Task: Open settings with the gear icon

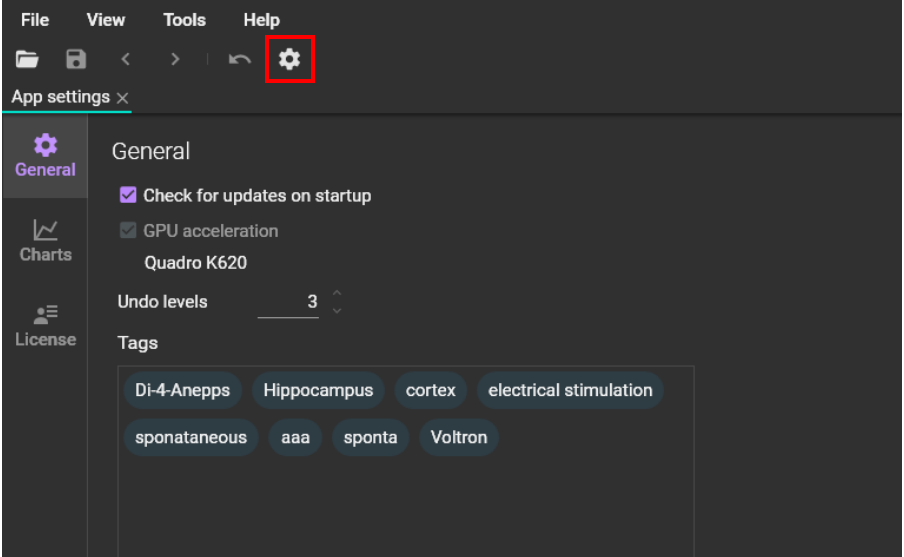Action: (289, 60)
